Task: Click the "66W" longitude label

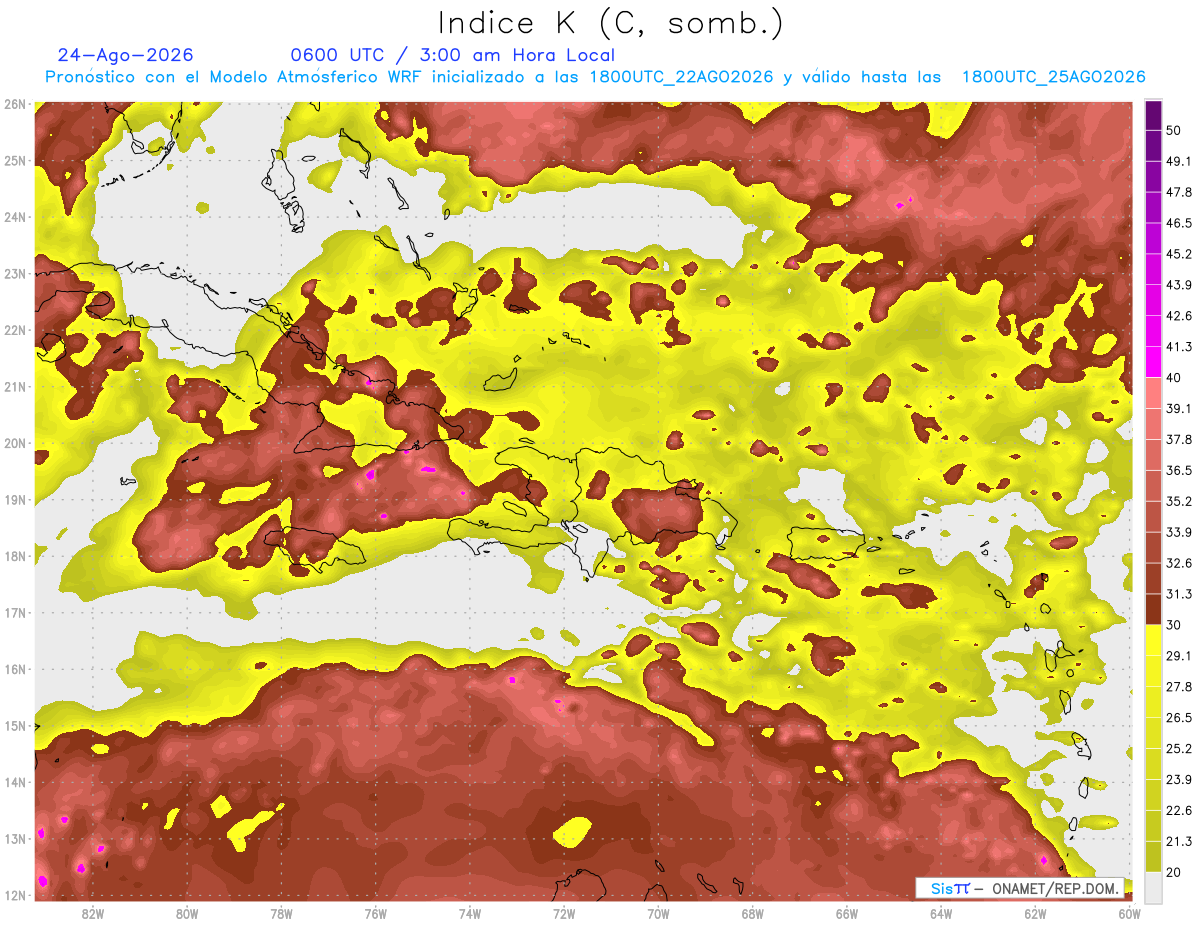Action: tap(847, 914)
